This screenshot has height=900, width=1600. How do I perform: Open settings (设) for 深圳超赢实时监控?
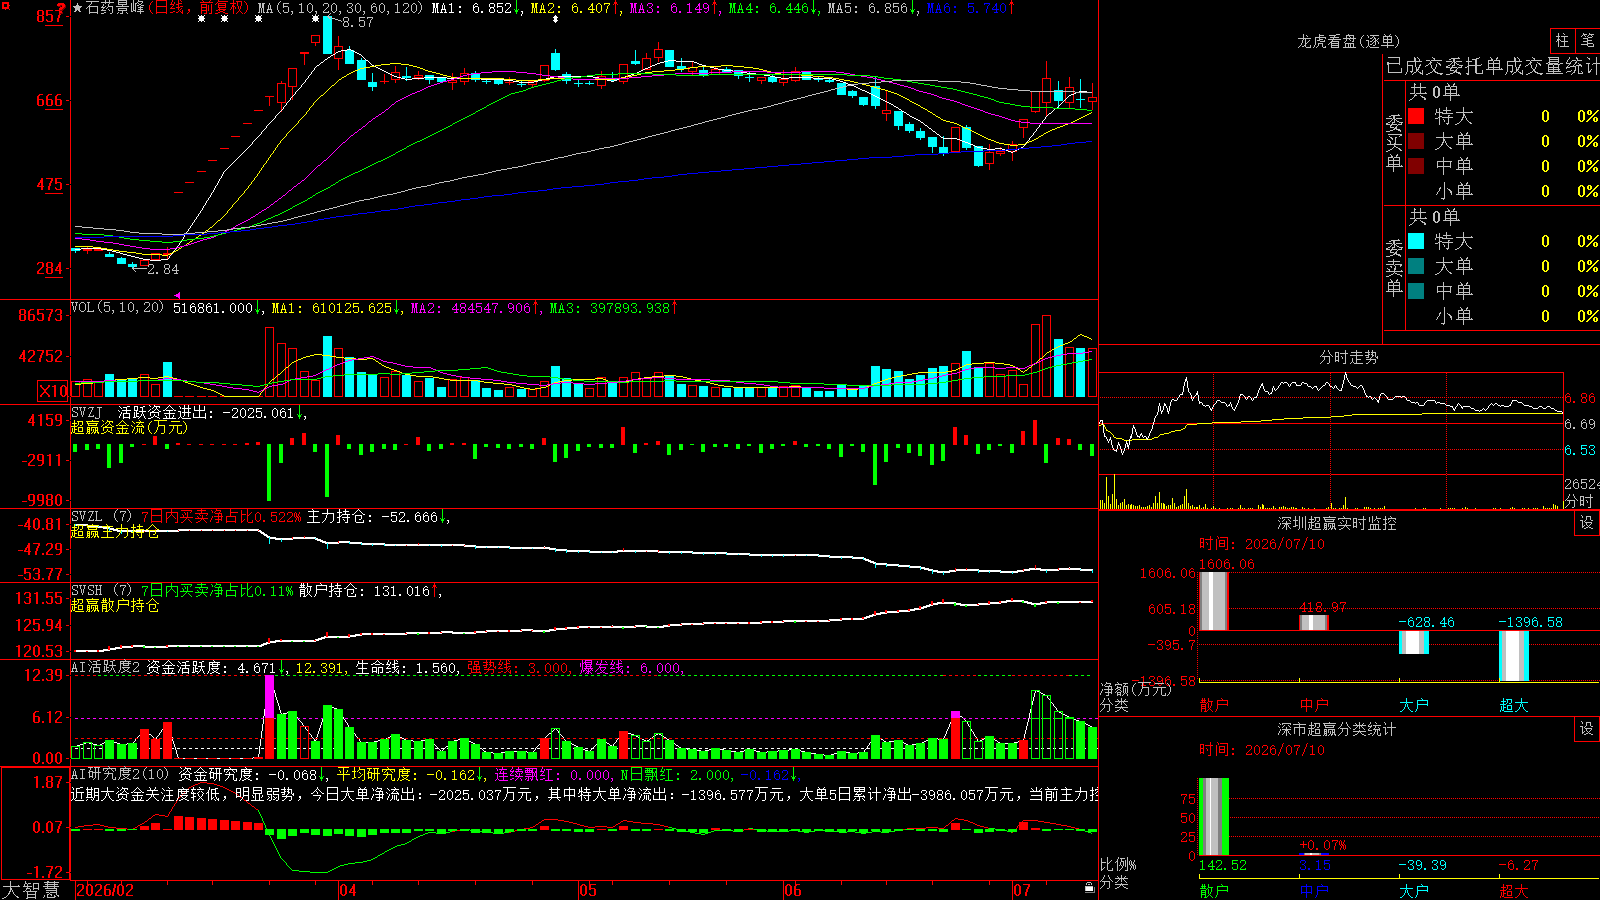(1587, 523)
